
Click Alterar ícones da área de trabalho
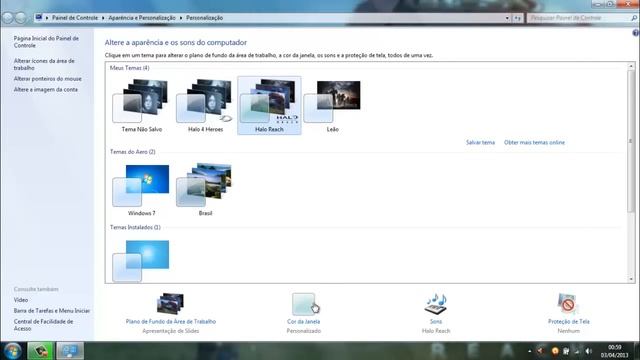[x=44, y=64]
